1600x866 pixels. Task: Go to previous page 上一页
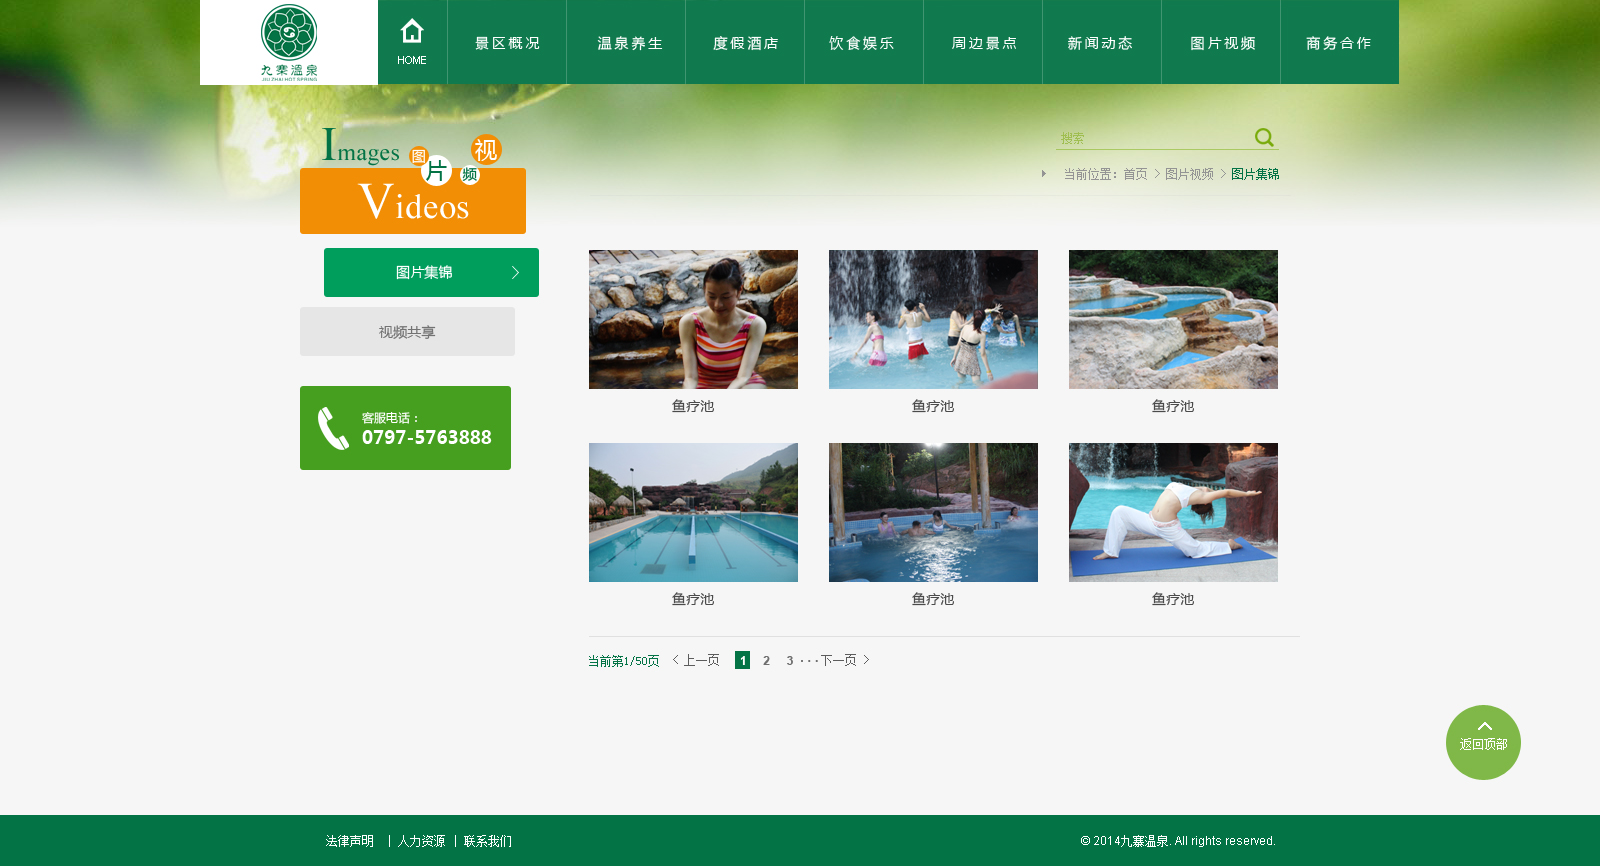click(696, 660)
